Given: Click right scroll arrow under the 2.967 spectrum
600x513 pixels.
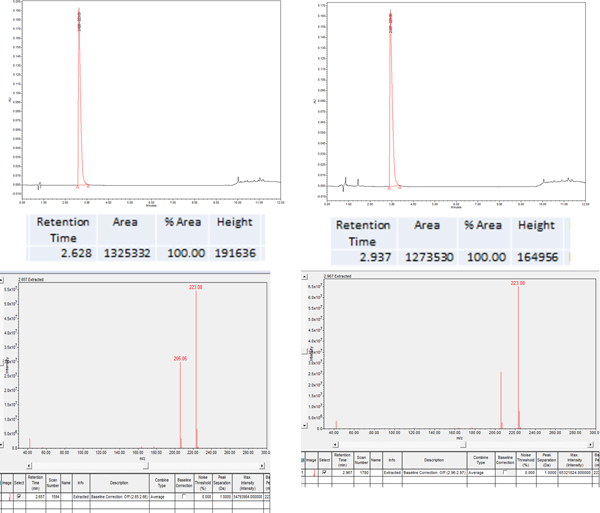Looking at the screenshot, I should point(590,445).
